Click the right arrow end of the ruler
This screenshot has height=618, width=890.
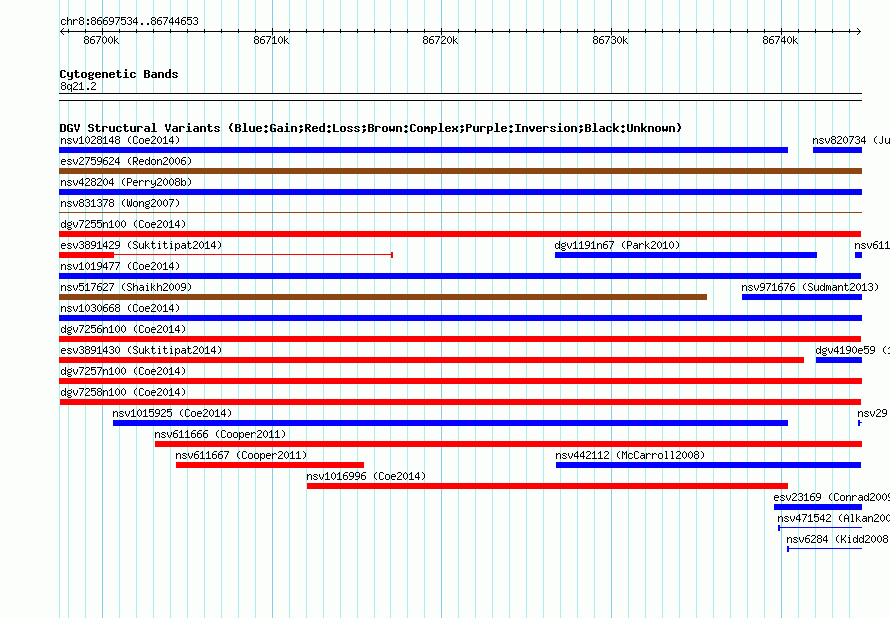pos(859,31)
